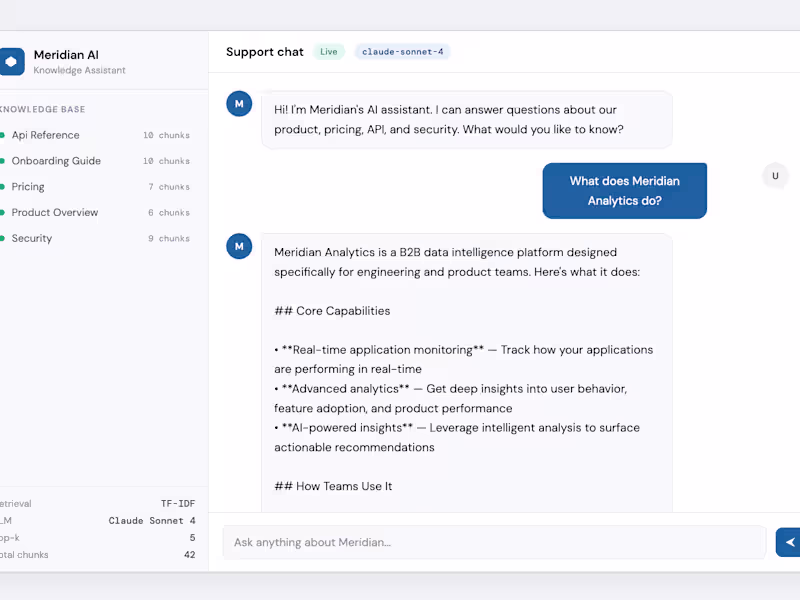Click the assistant avatar on the Core Capabilities reply
Screen dimensions: 800x600
tap(239, 246)
